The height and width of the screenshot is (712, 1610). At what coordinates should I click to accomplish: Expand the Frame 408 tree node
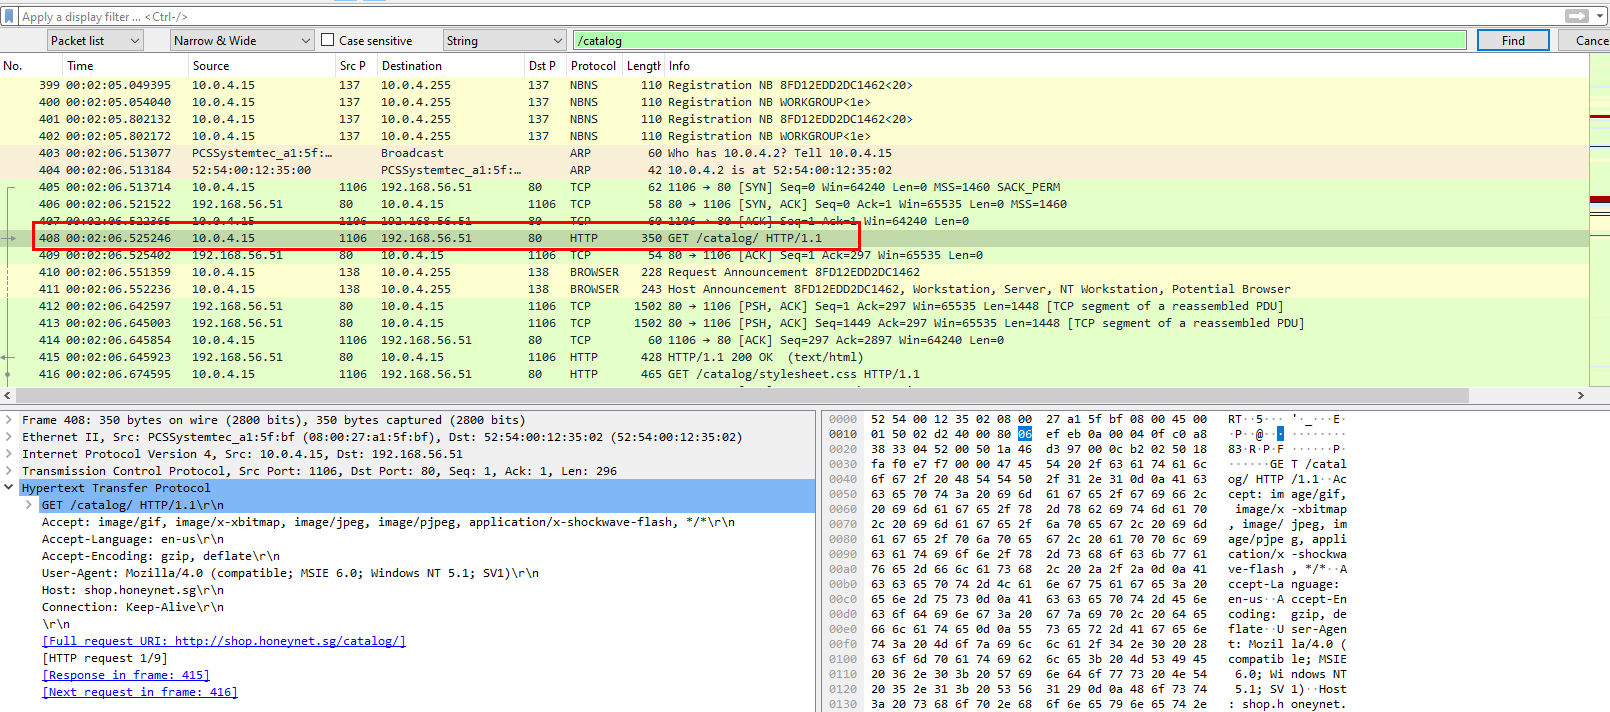(10, 420)
